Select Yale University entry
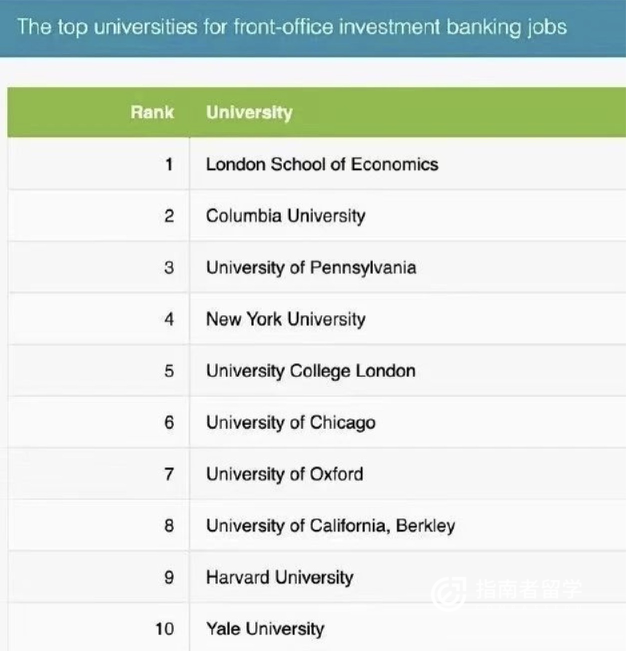 (265, 629)
